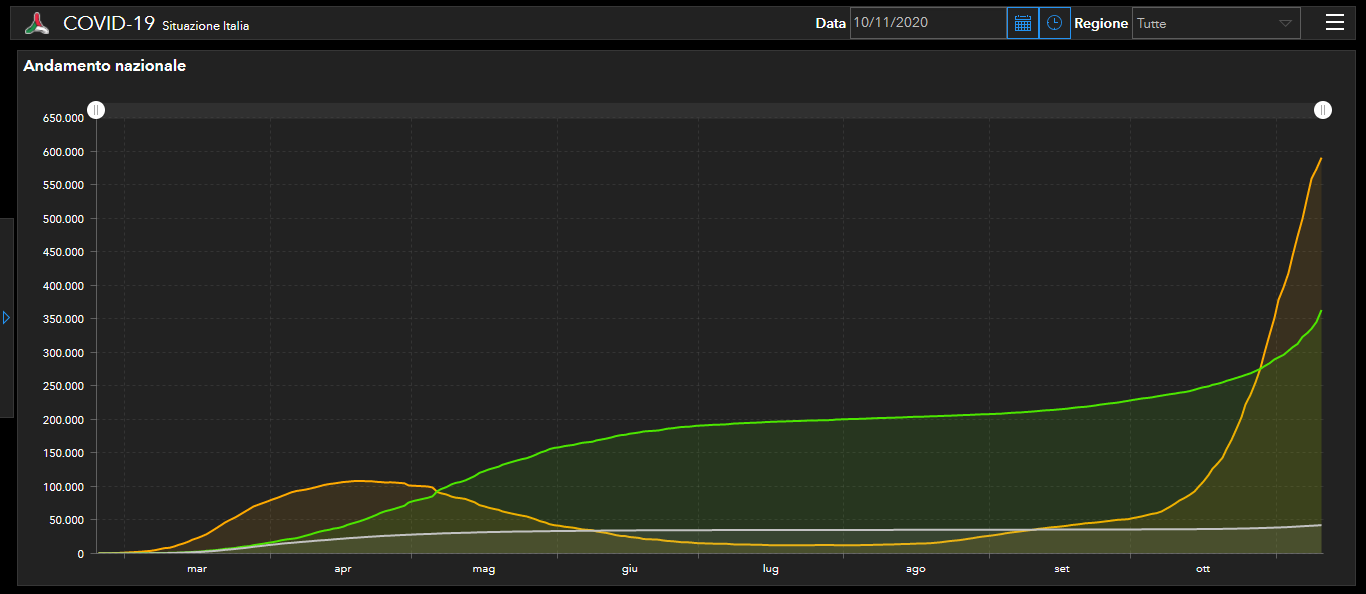Click the Situazione Italia subtitle
The width and height of the screenshot is (1366, 594).
point(205,26)
